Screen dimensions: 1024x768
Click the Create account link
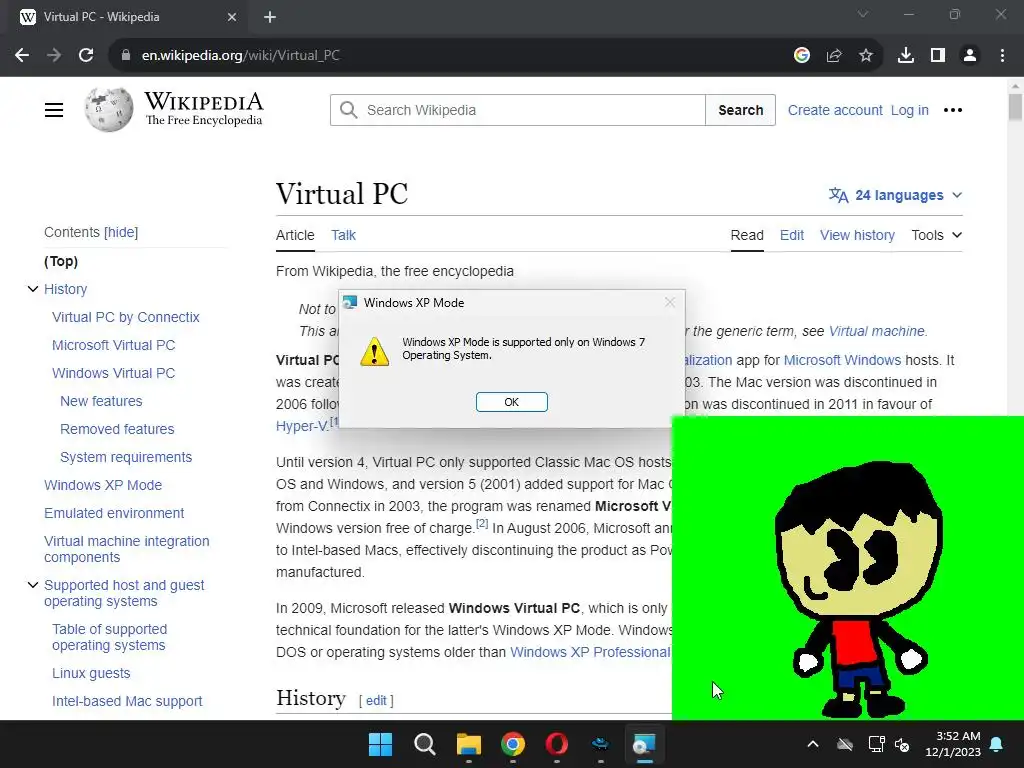835,110
